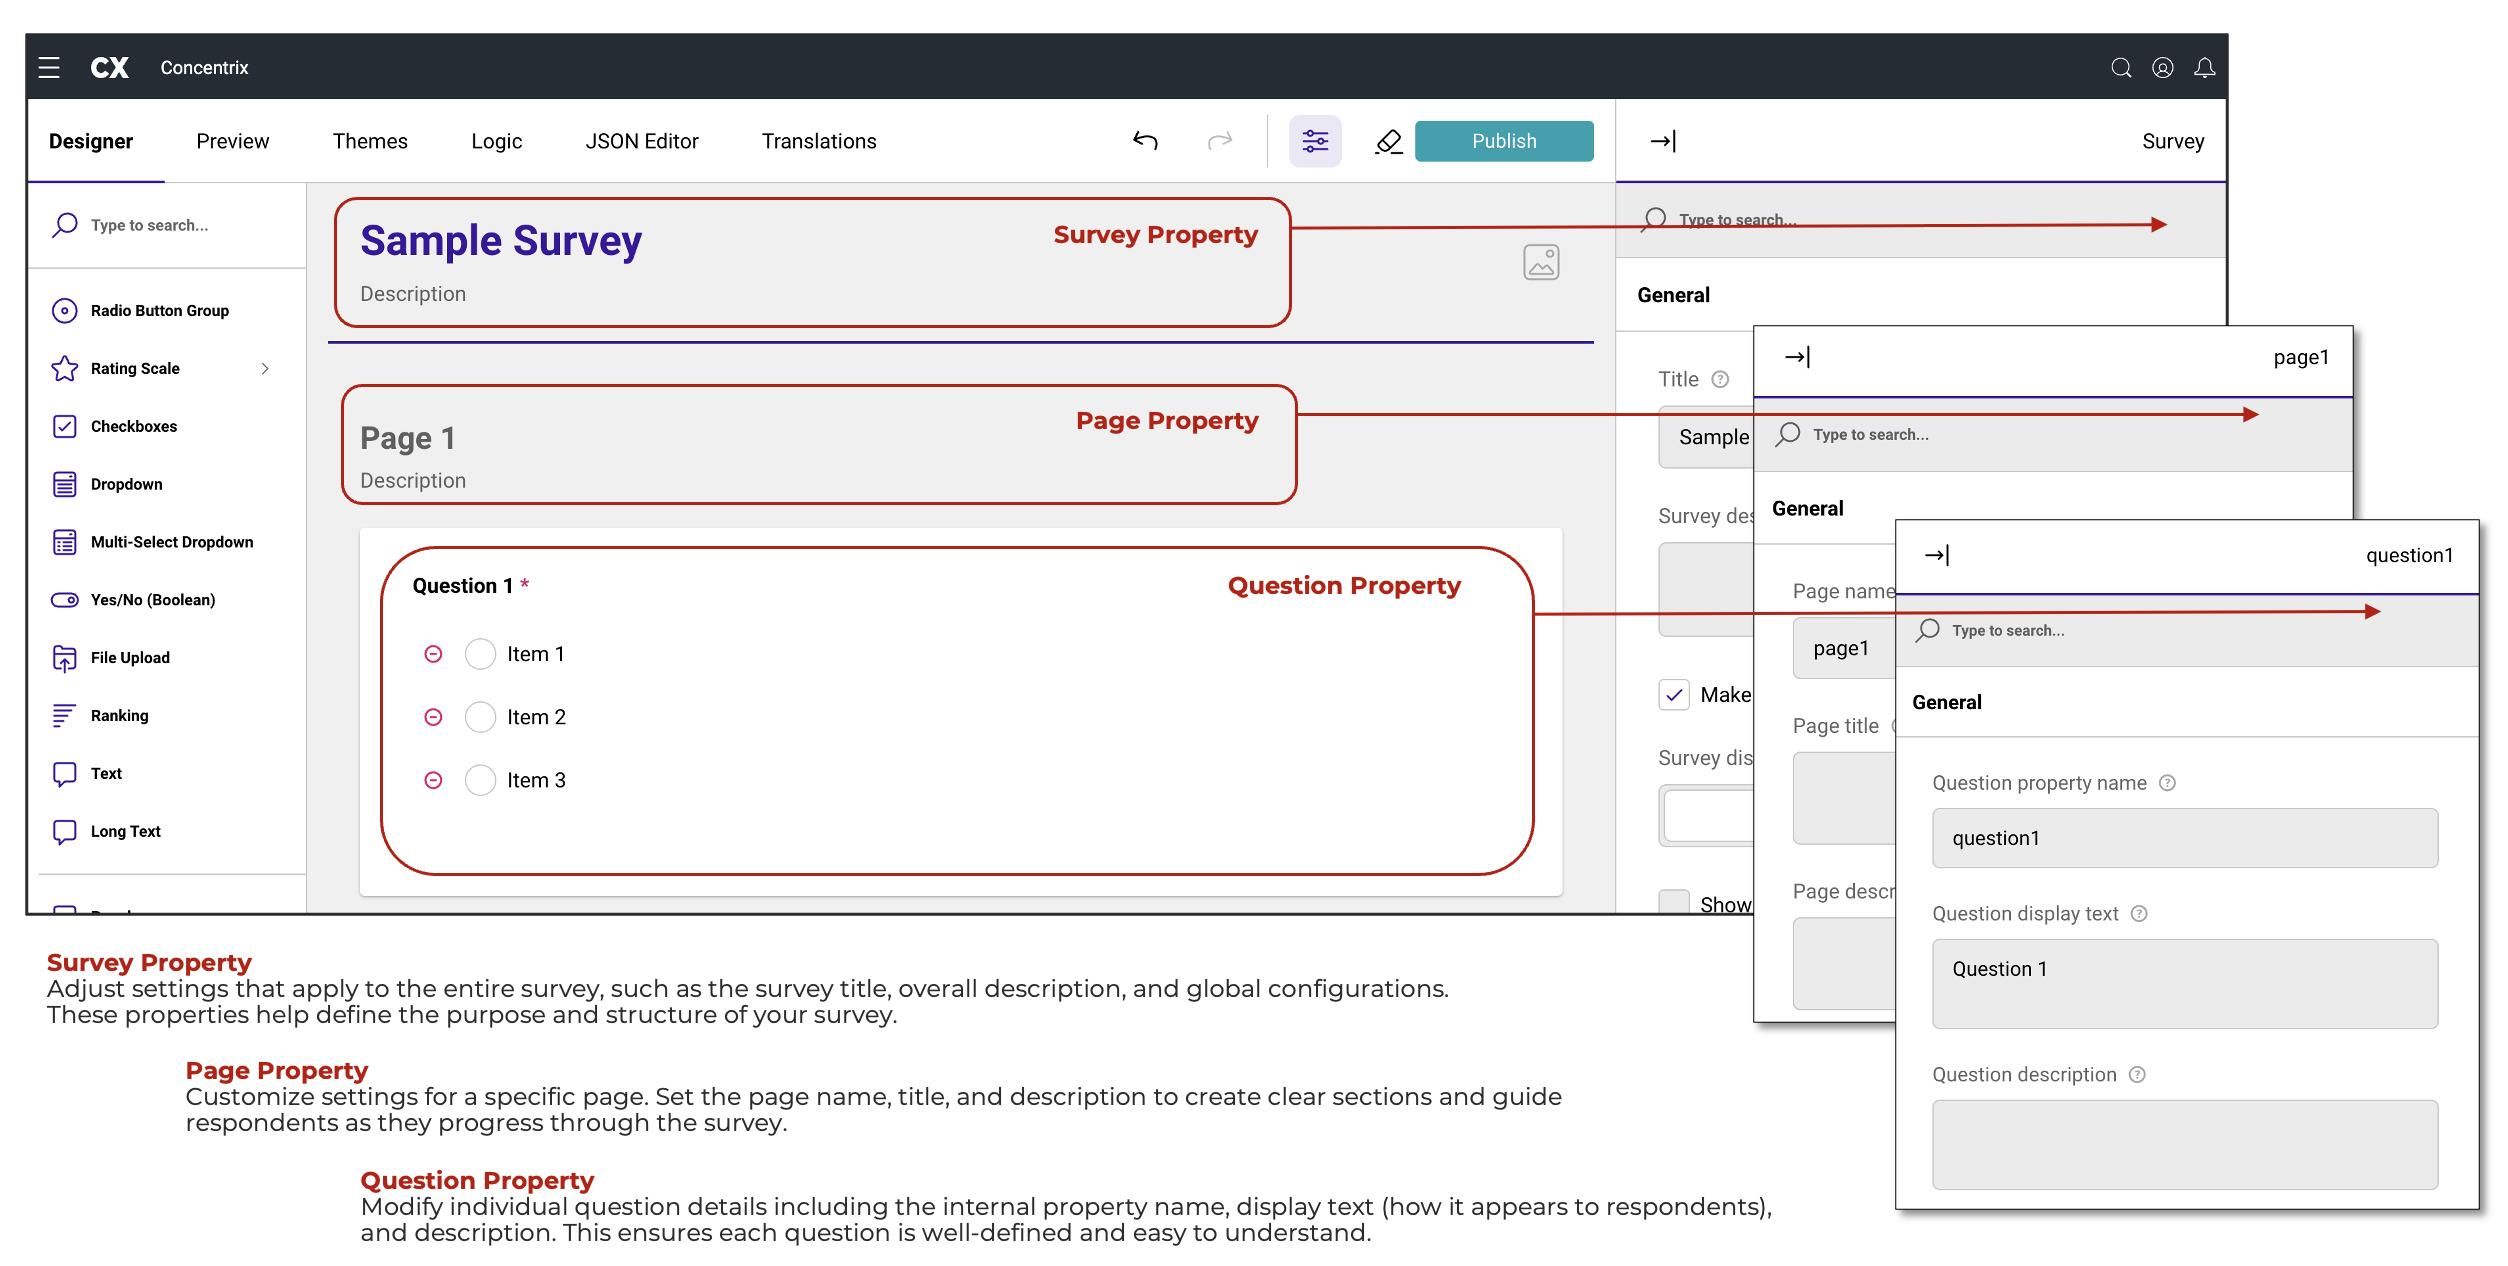Add a Dropdown question from toolbox
Viewport: 2508px width, 1266px height.
(126, 484)
